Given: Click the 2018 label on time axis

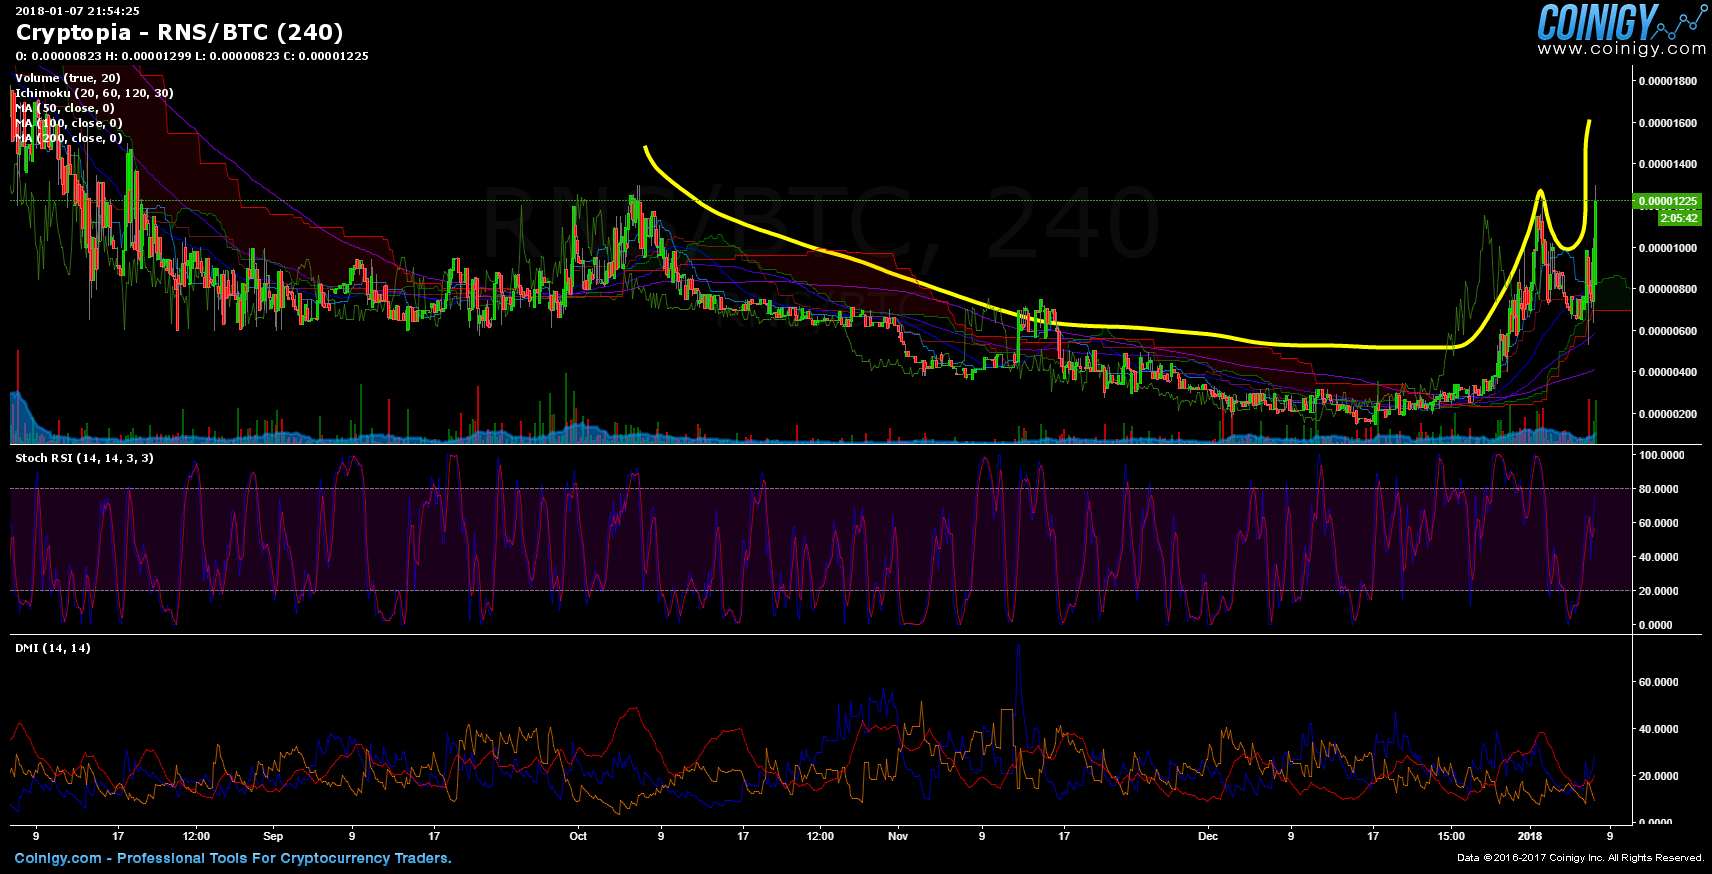Looking at the screenshot, I should (1530, 836).
